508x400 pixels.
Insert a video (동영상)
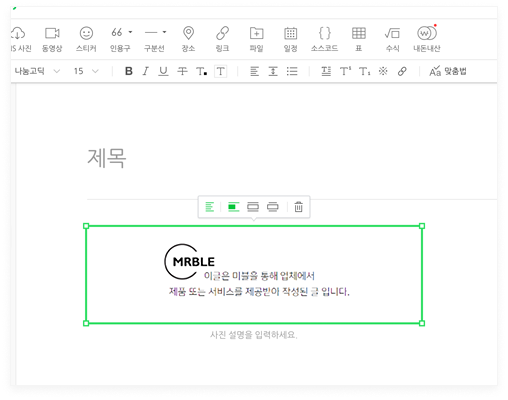pos(52,39)
